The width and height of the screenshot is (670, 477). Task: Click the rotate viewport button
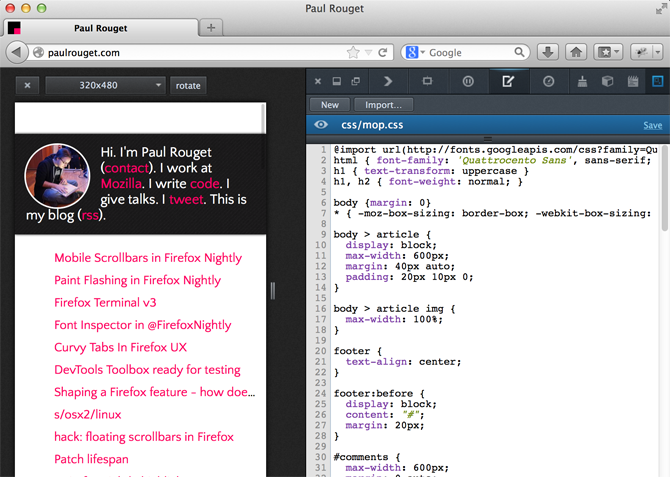[188, 85]
